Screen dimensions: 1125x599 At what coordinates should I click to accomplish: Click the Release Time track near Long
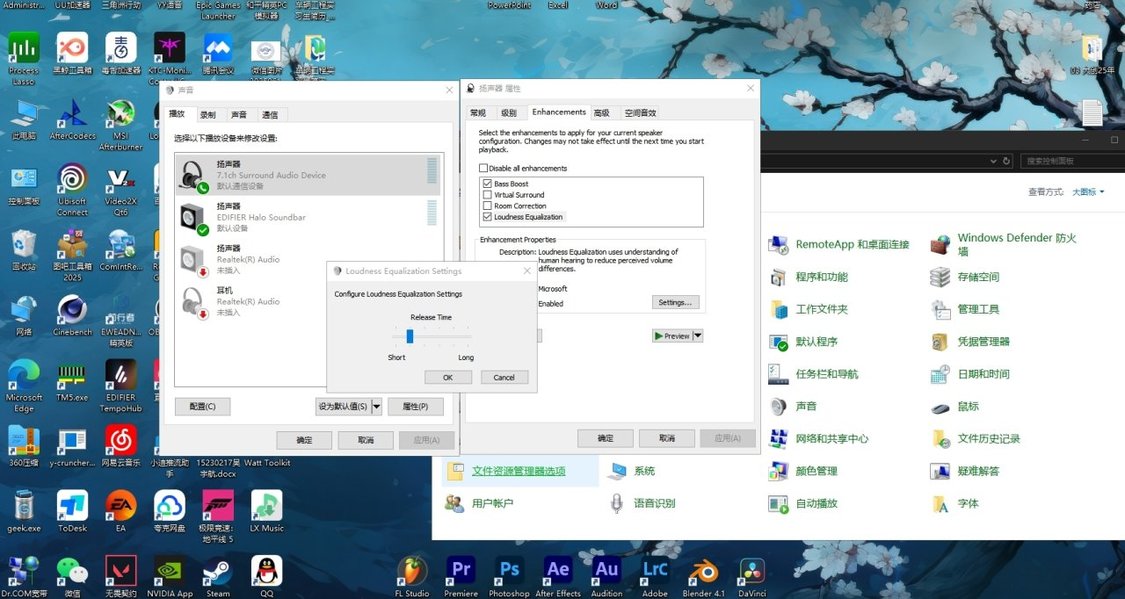coord(465,336)
